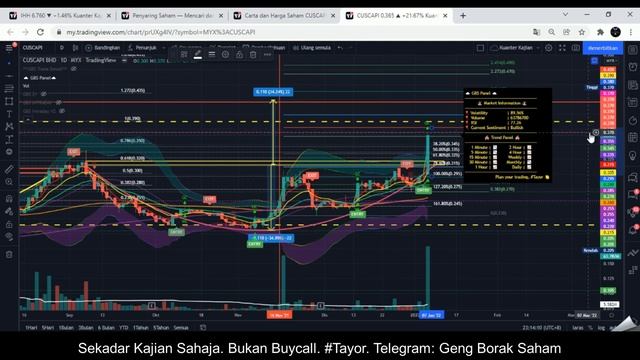Select the Text annotation tool
Viewport: 640px width, 360px height.
click(x=9, y=114)
